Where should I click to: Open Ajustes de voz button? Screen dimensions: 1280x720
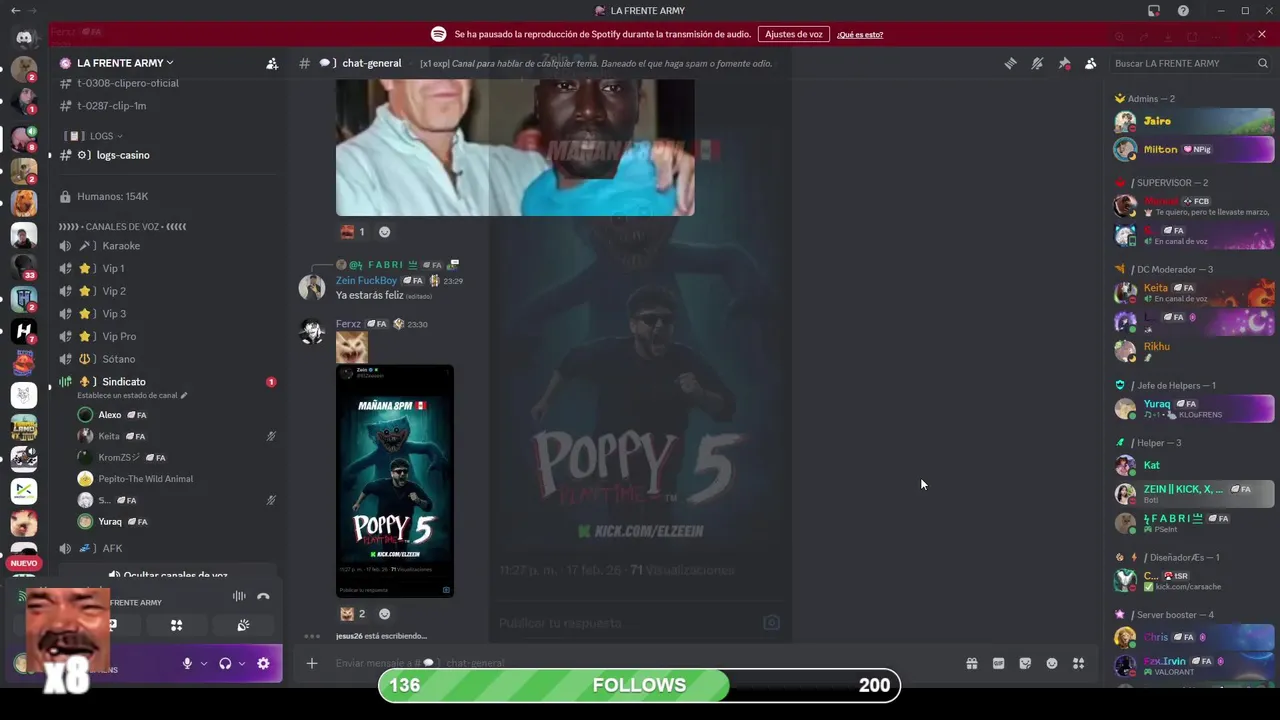(x=793, y=34)
